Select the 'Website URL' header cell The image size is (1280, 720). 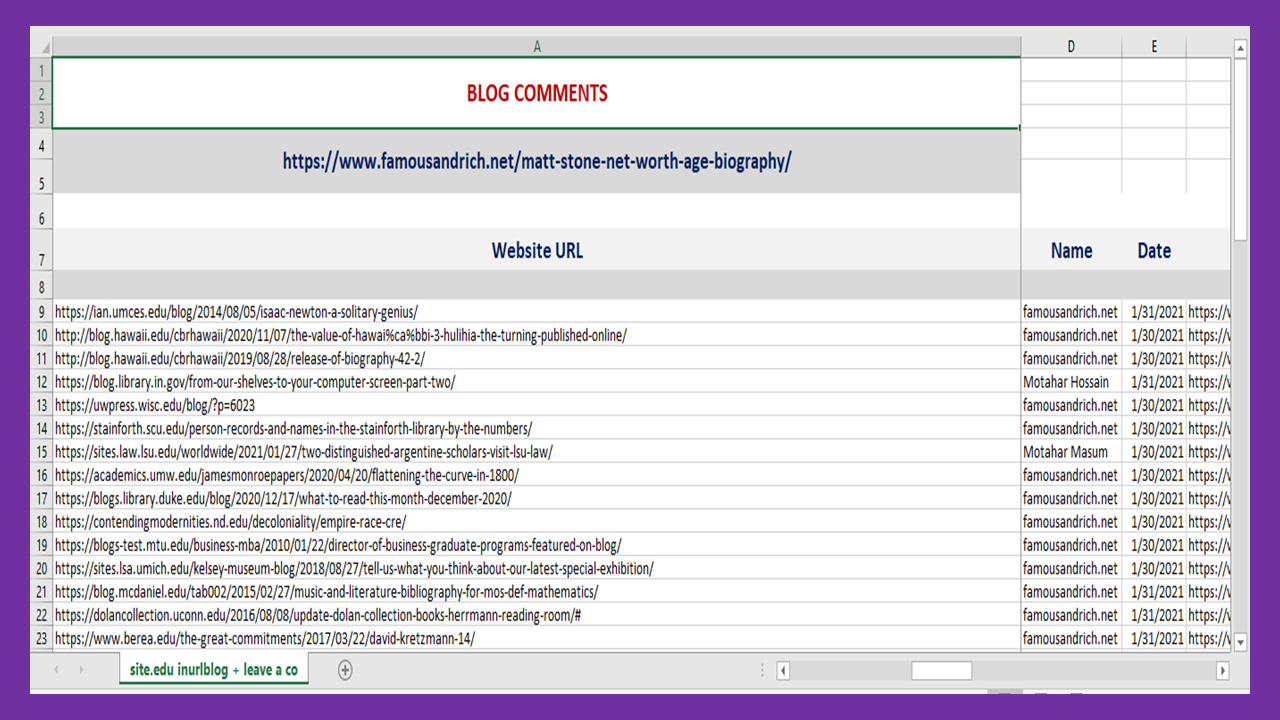(x=537, y=250)
